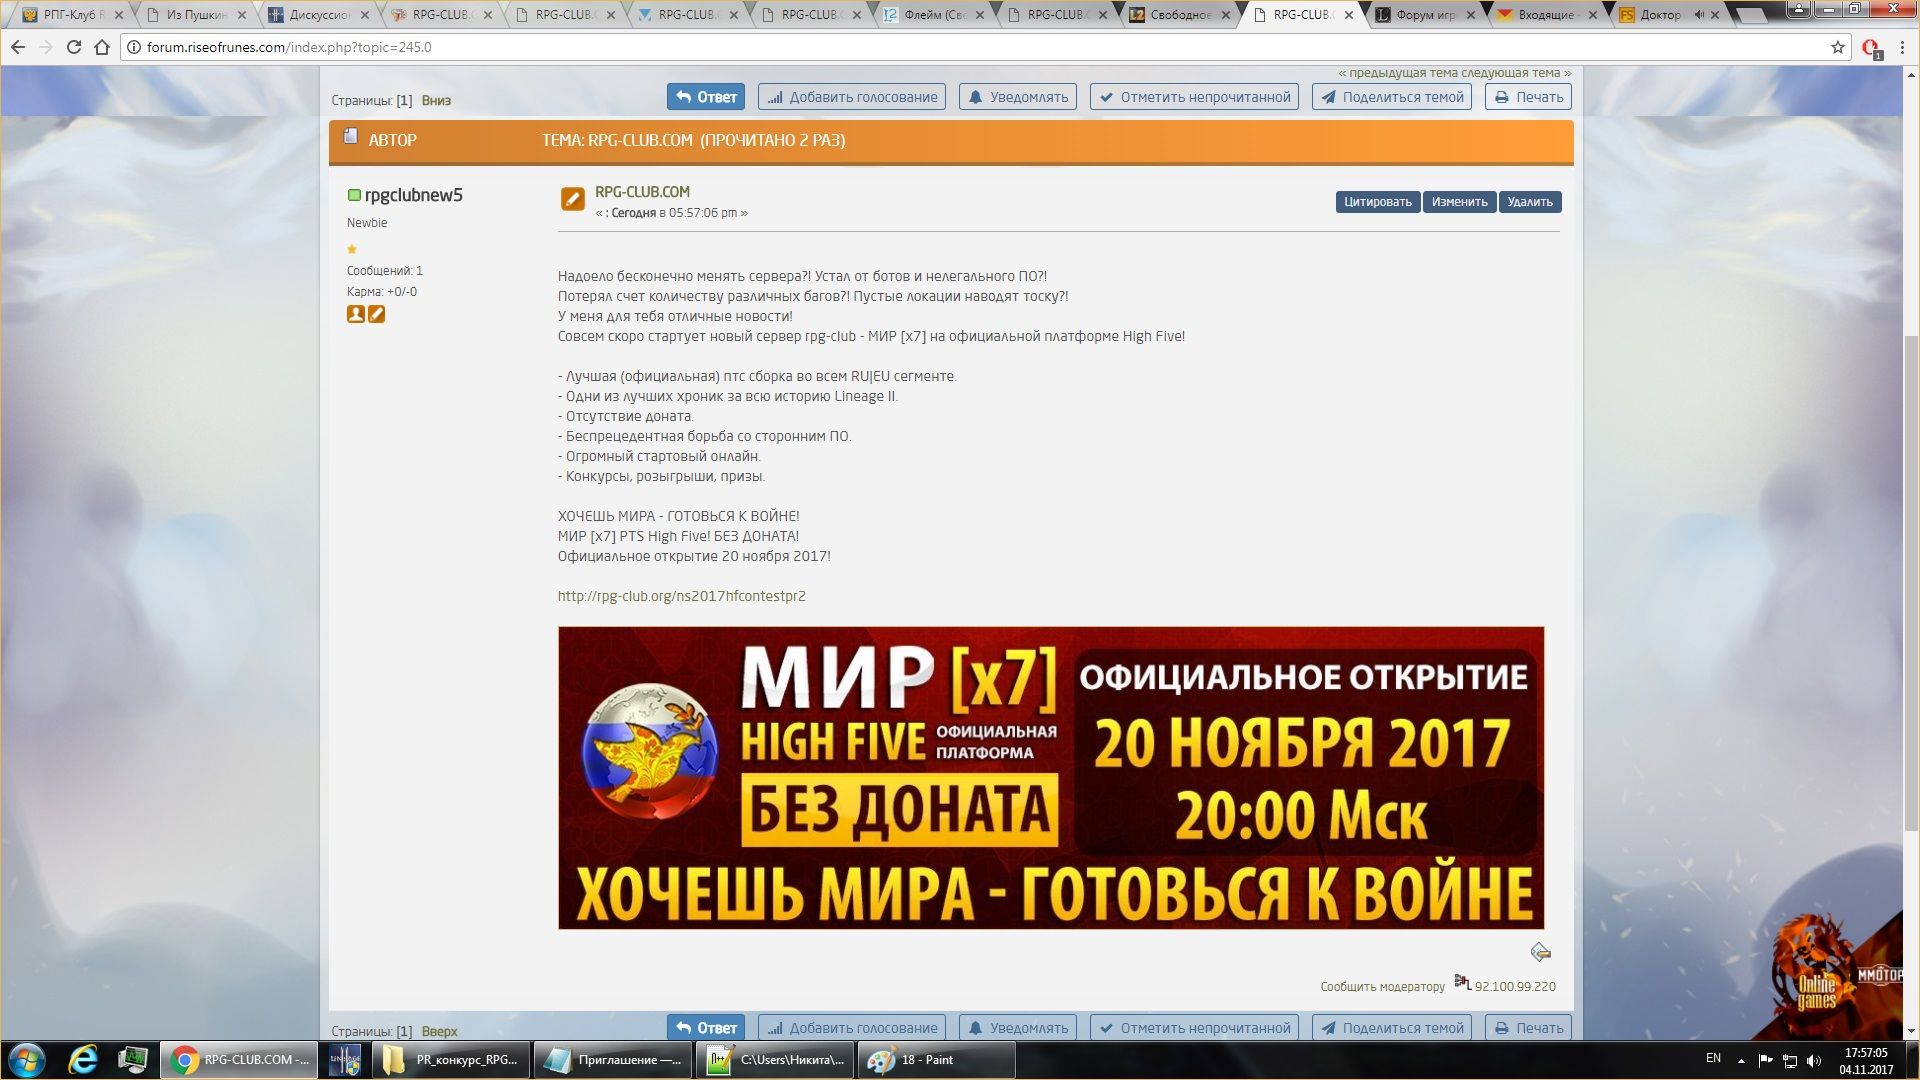Screen dimensions: 1920x1080
Task: Click top Добавить голосование button
Action: [852, 97]
